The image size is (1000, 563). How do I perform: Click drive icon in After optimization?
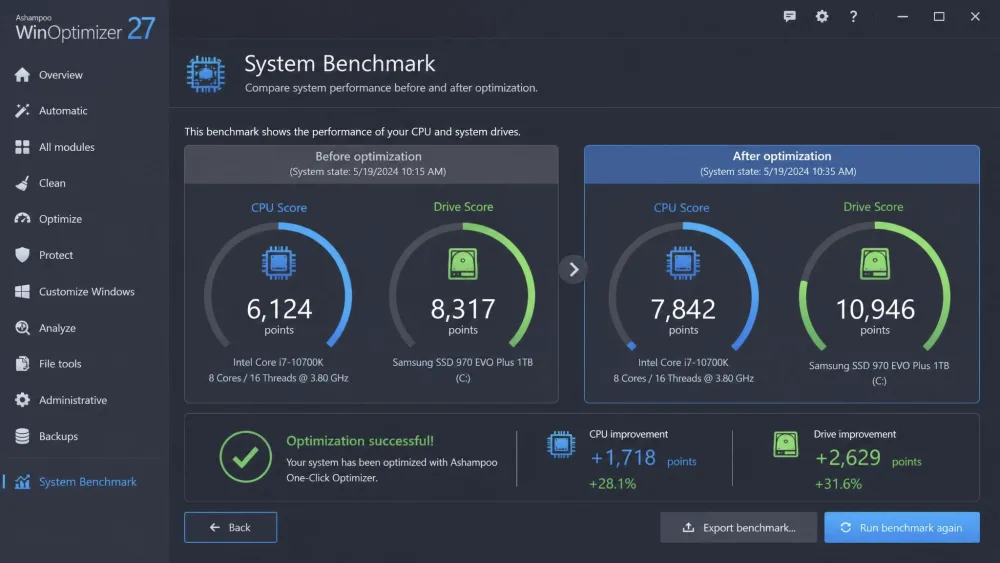(x=875, y=263)
